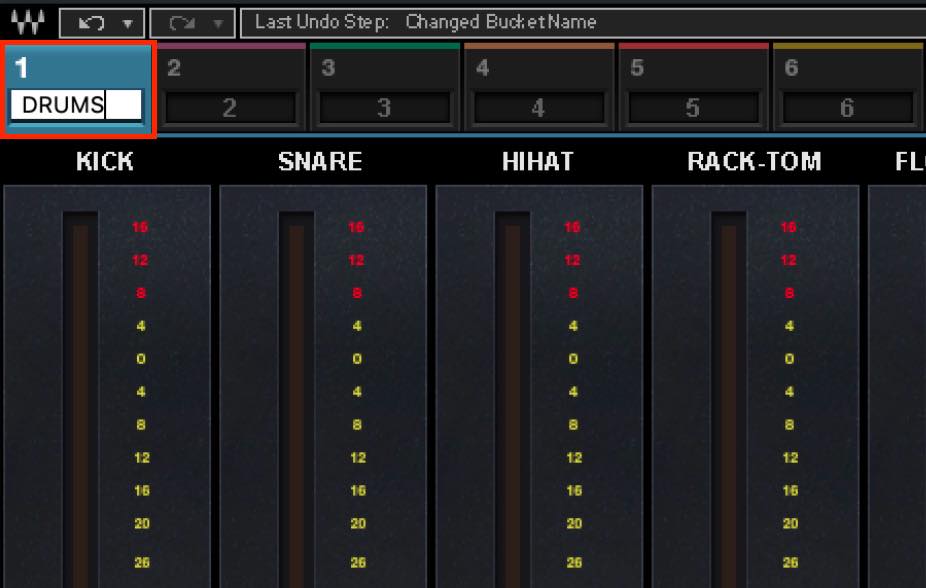The height and width of the screenshot is (588, 926).
Task: Click the red 16 mark on KICK meter
Action: click(x=140, y=227)
